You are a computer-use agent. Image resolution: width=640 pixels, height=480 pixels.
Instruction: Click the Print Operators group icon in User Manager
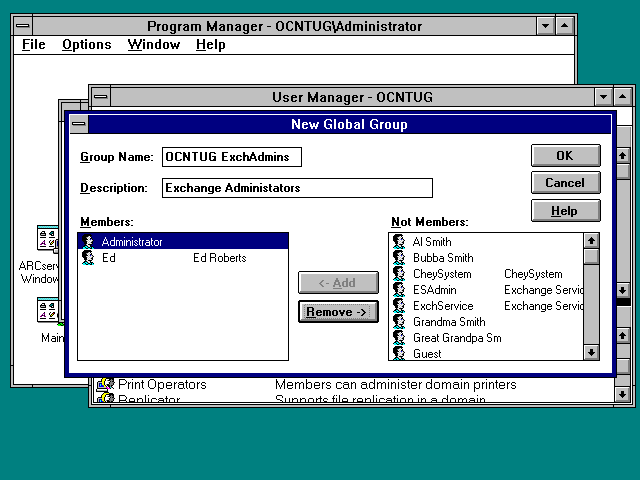tap(105, 384)
